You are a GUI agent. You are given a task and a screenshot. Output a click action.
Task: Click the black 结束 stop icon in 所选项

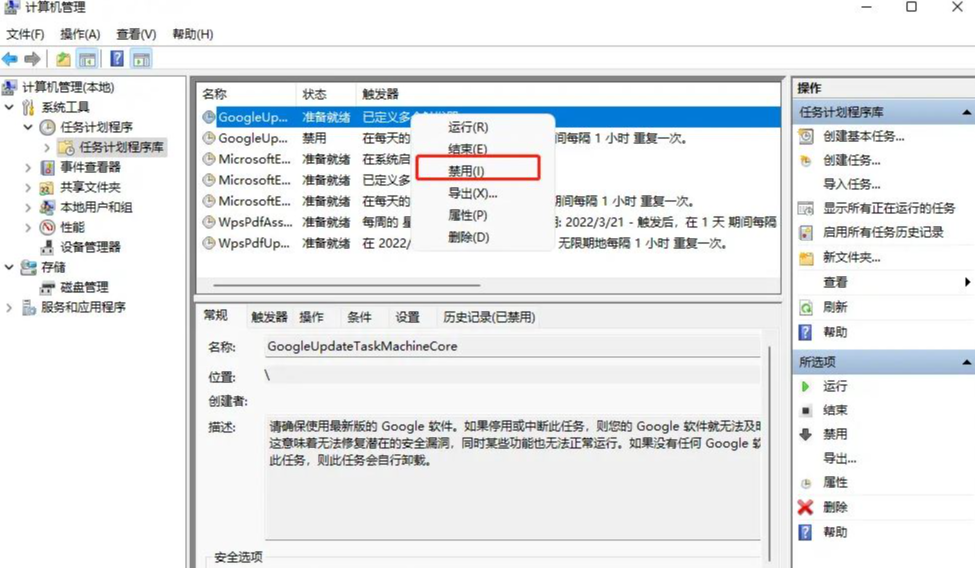806,411
